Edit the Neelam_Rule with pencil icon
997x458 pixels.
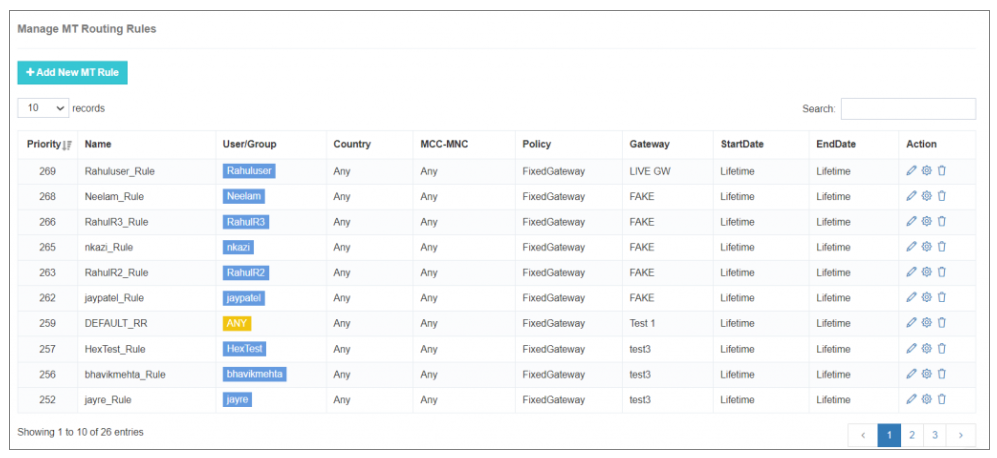click(911, 196)
